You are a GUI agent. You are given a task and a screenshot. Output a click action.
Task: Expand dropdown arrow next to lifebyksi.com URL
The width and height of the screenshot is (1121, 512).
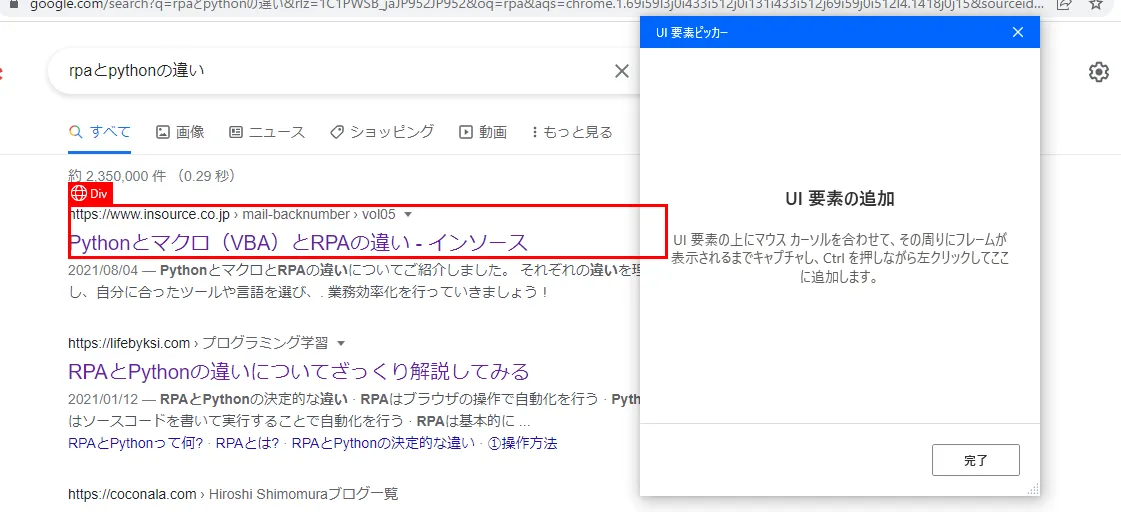pyautogui.click(x=341, y=343)
